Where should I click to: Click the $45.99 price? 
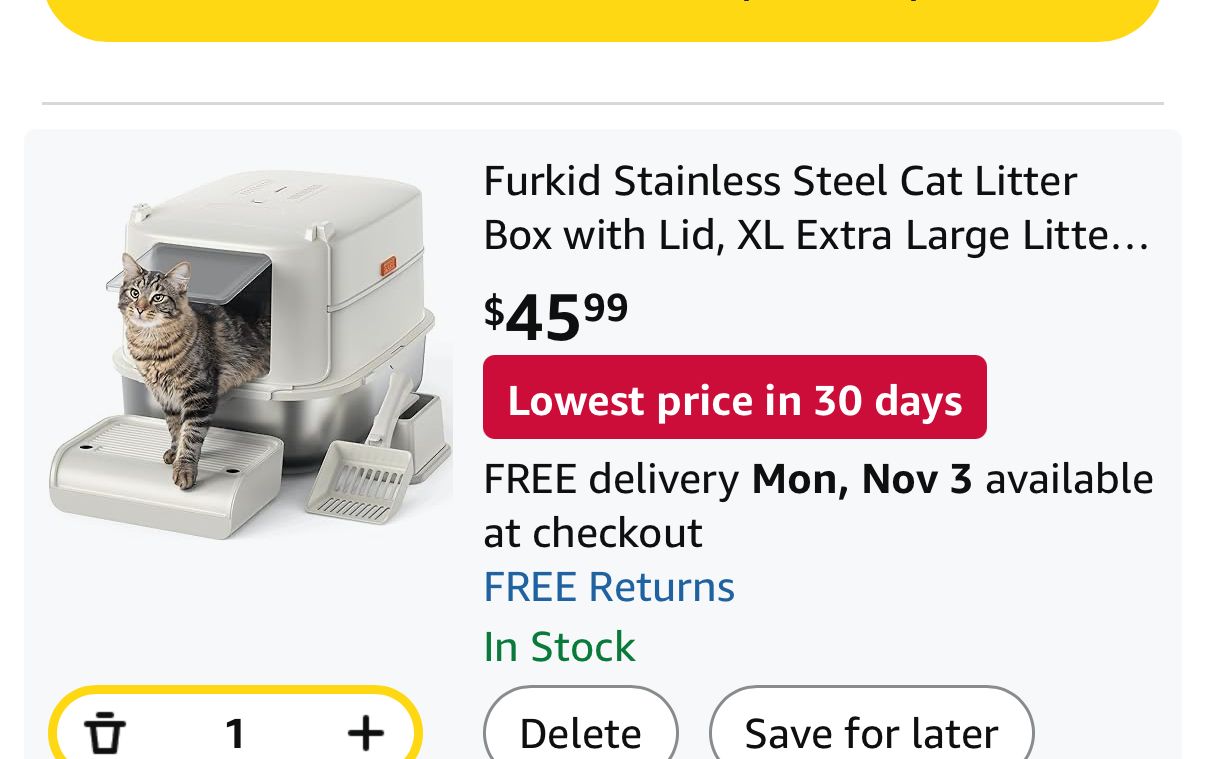pos(556,314)
